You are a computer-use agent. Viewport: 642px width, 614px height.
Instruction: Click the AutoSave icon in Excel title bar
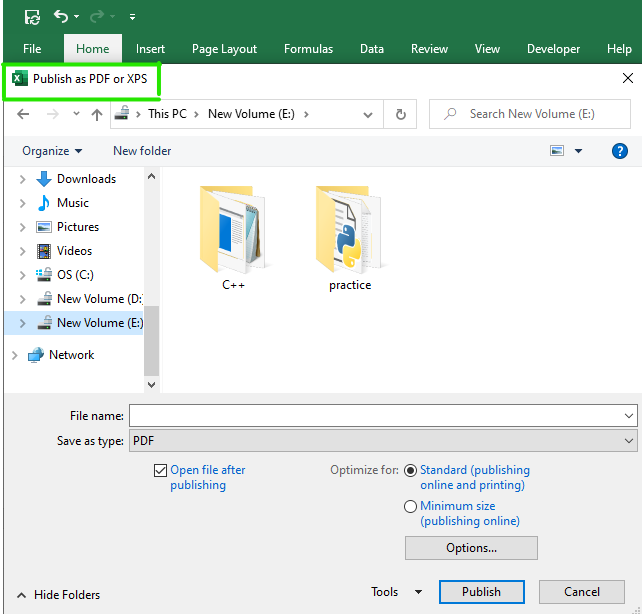32,16
